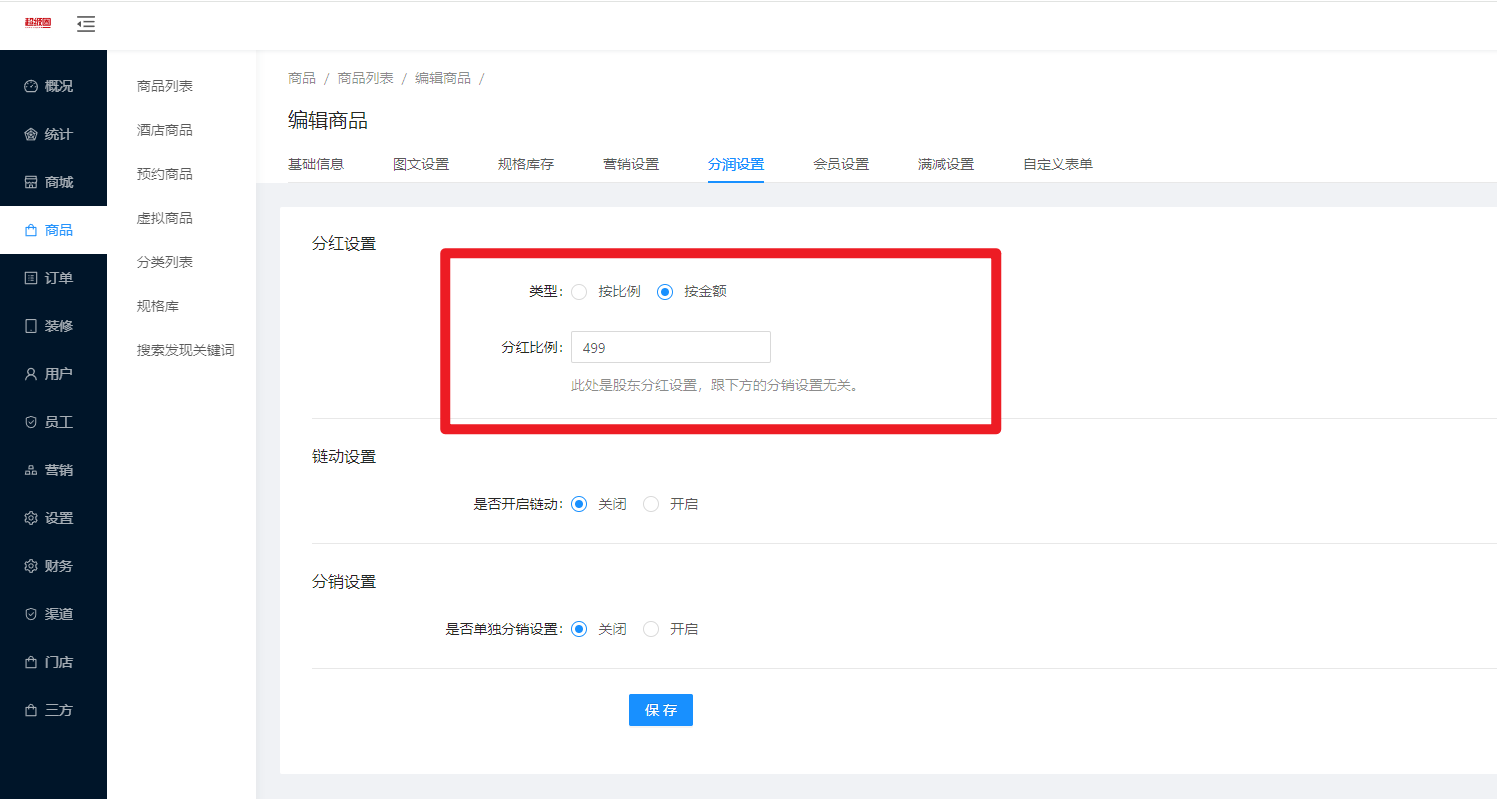Click 商品列表 in the breadcrumb
The width and height of the screenshot is (1497, 799).
coord(365,78)
